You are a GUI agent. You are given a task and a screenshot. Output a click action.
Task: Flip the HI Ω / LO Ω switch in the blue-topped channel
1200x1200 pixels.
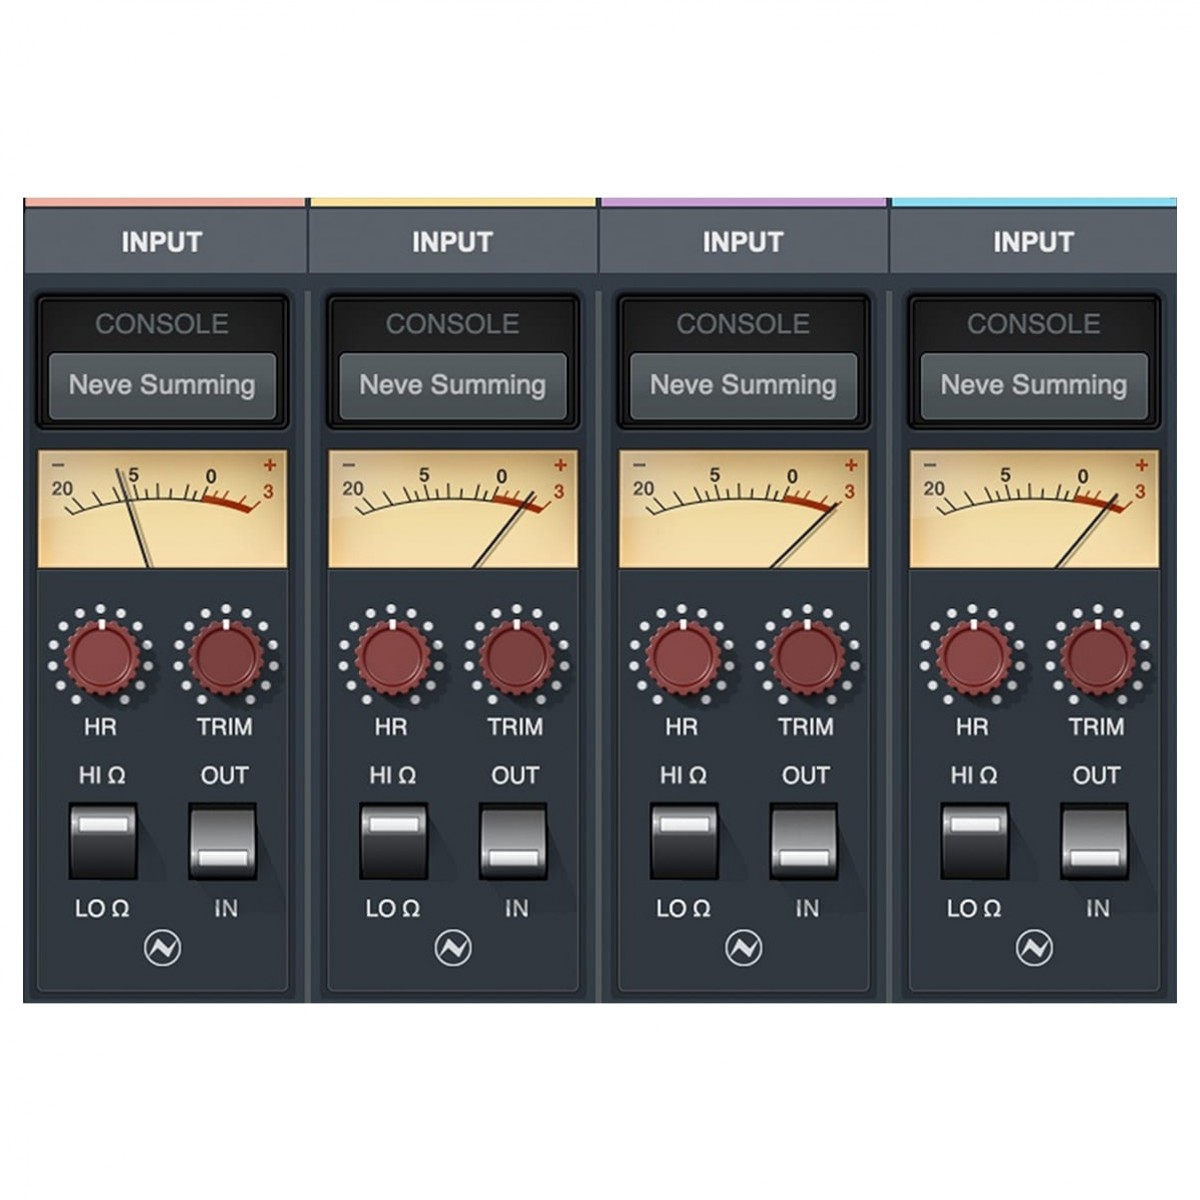[x=974, y=842]
